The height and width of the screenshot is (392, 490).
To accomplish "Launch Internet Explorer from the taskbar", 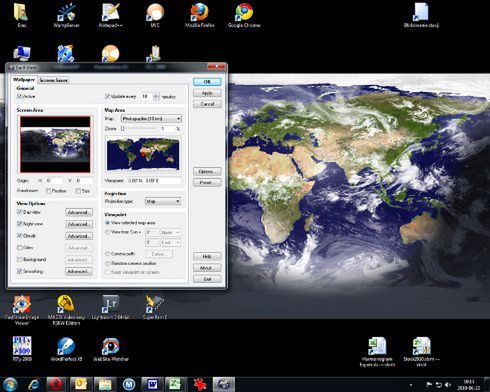I will tap(34, 385).
